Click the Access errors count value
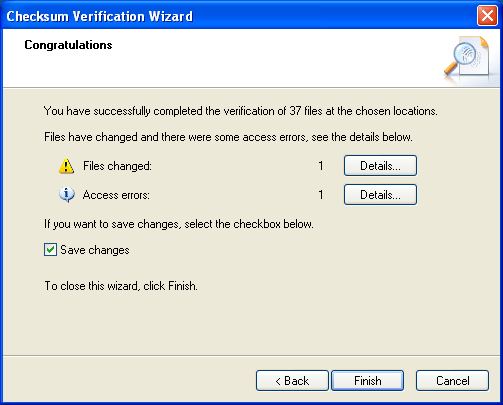The image size is (503, 405). [x=321, y=195]
